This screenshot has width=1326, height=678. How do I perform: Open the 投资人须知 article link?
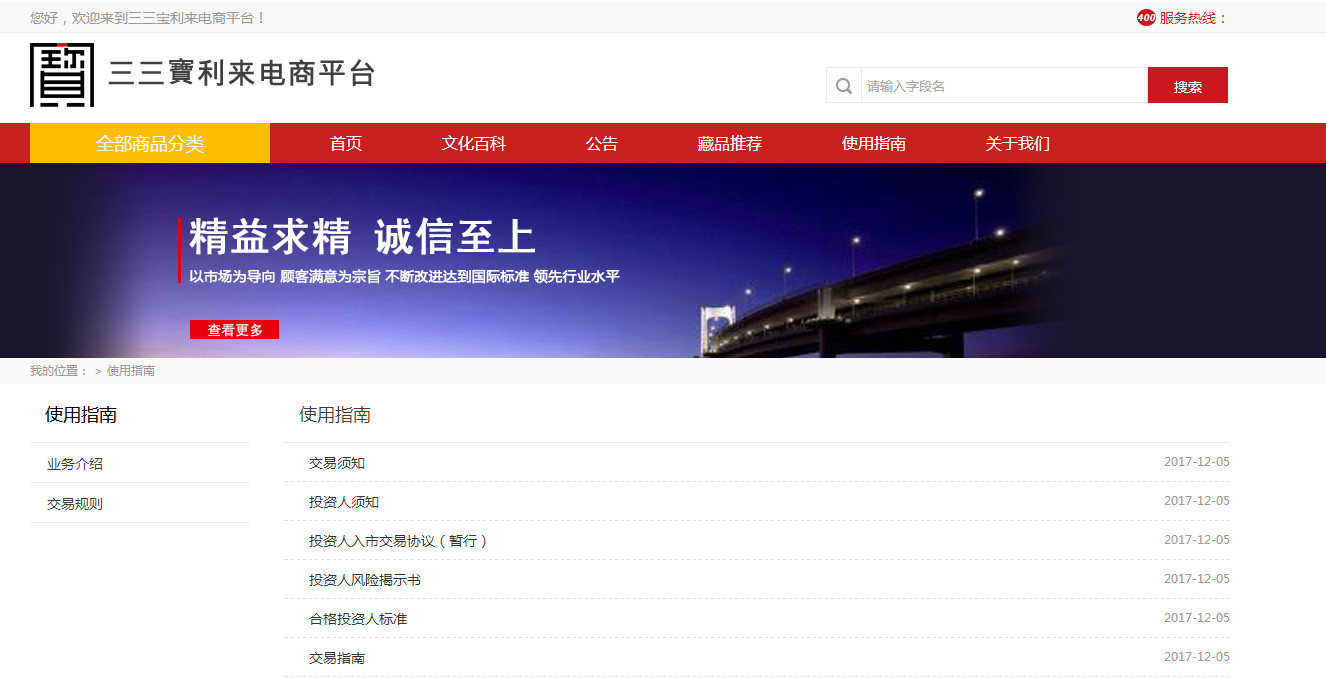pyautogui.click(x=344, y=502)
